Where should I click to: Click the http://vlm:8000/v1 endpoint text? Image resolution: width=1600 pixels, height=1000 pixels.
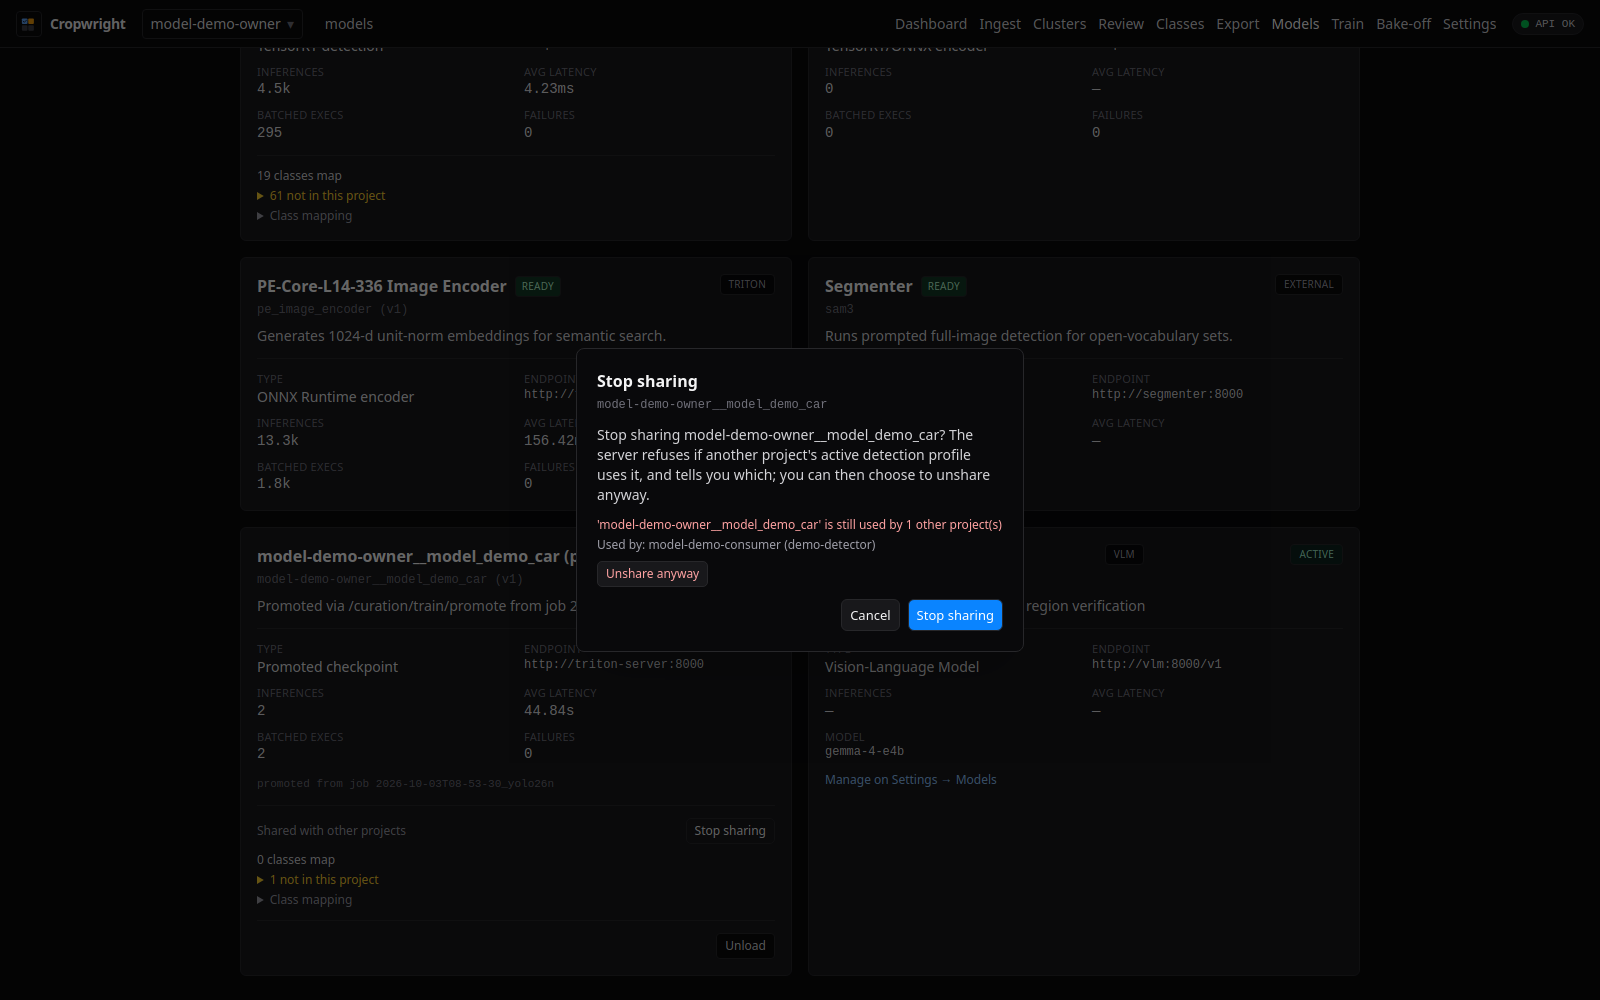1156,664
